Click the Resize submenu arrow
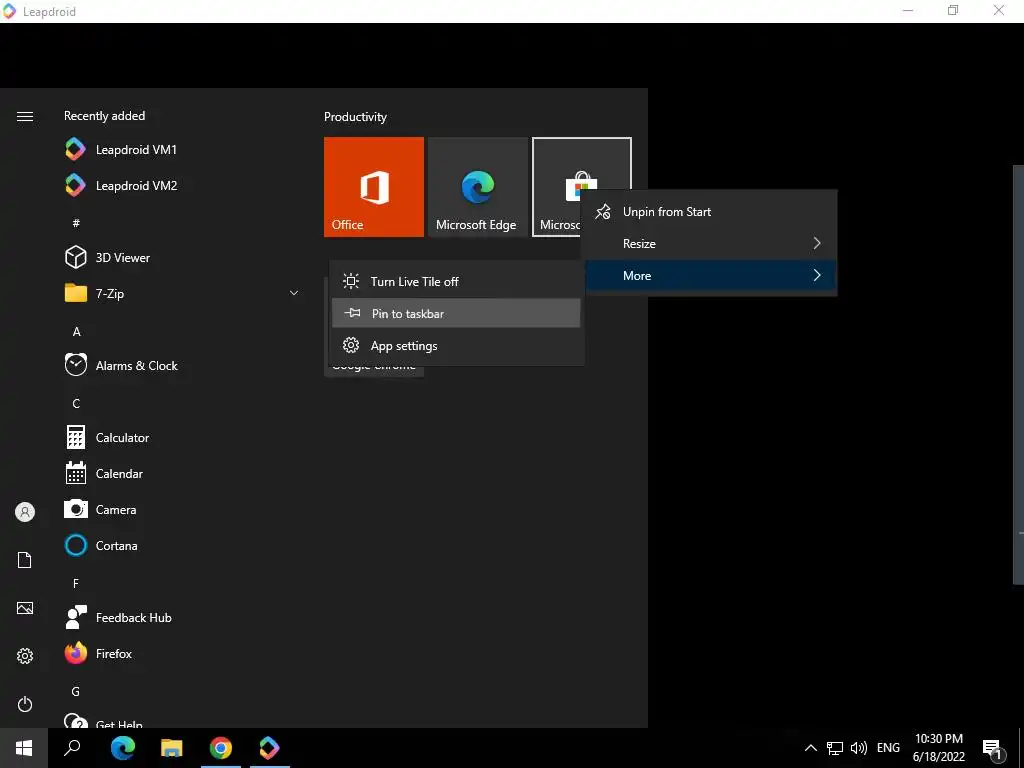Image resolution: width=1024 pixels, height=768 pixels. click(817, 244)
